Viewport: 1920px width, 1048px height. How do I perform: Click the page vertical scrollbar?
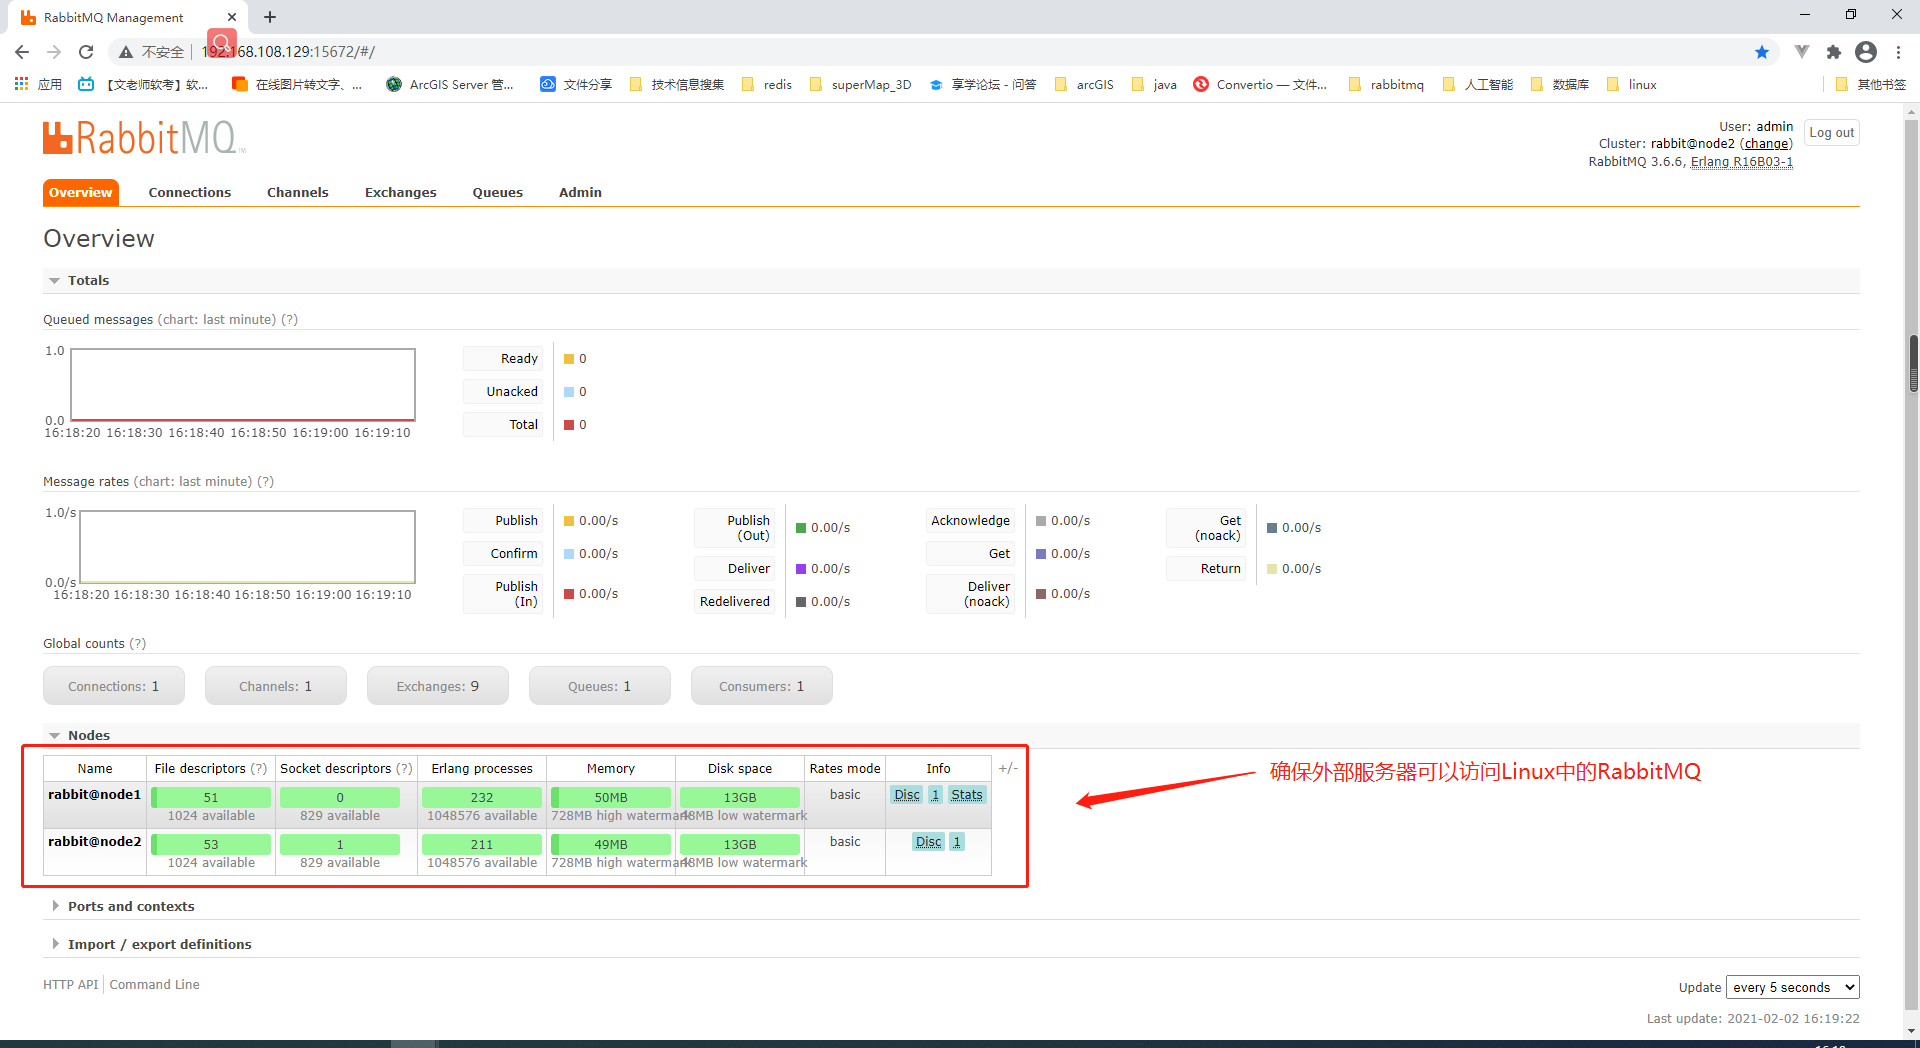pos(1912,565)
